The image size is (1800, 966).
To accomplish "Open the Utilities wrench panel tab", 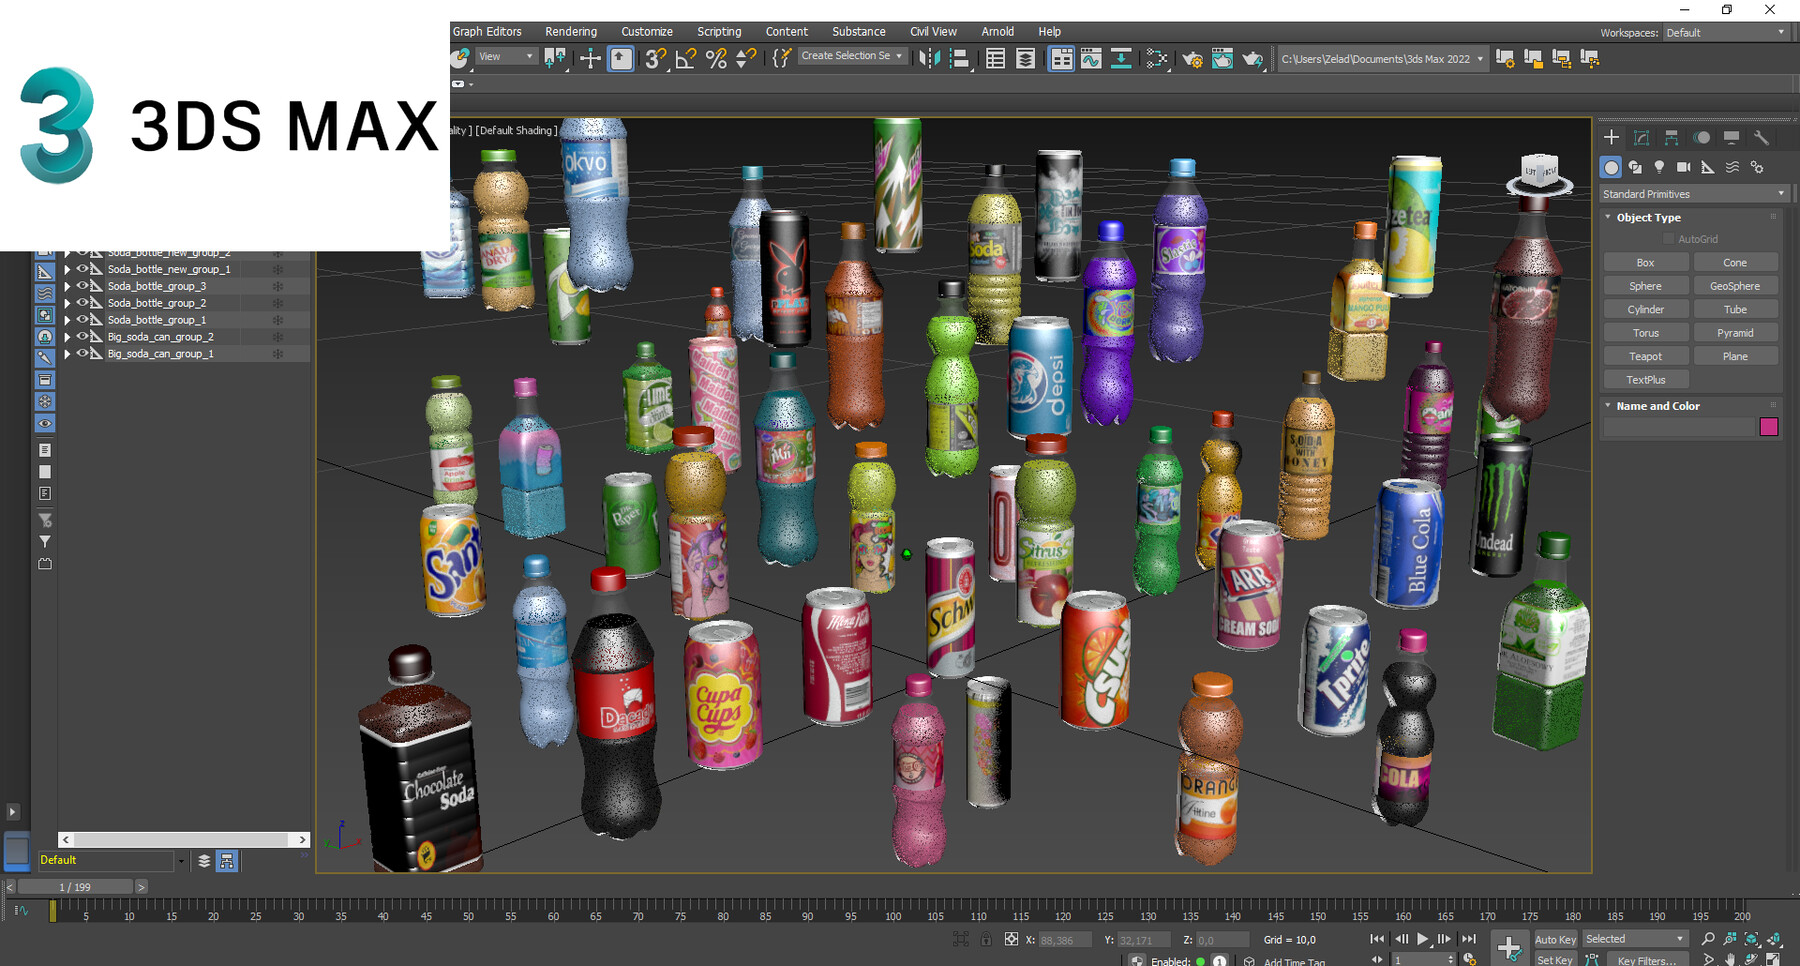I will (1761, 137).
